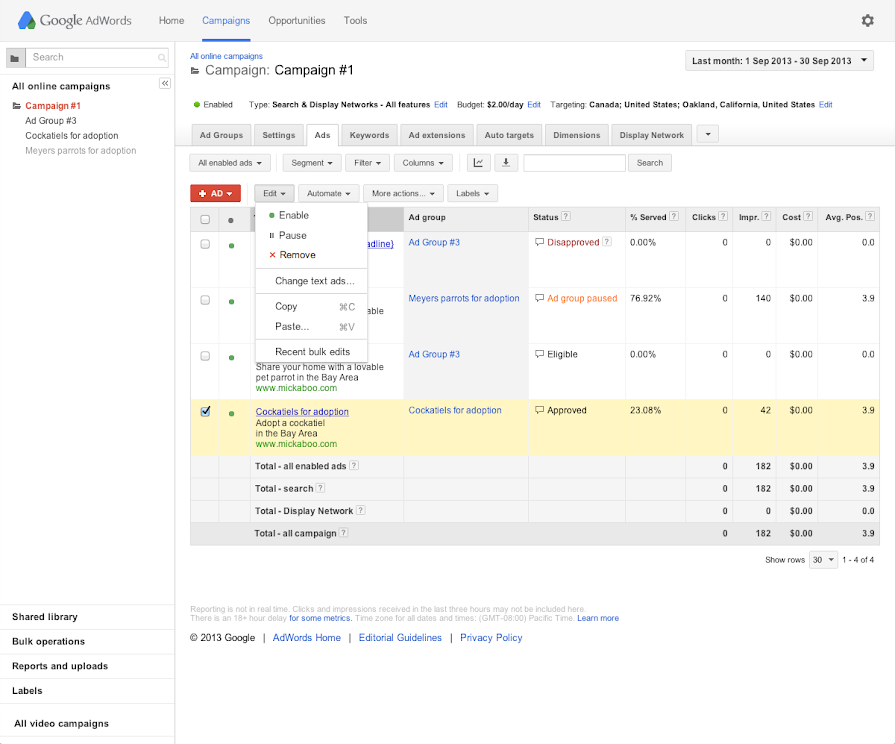Switch to the Keywords tab
895x744 pixels.
tap(368, 135)
